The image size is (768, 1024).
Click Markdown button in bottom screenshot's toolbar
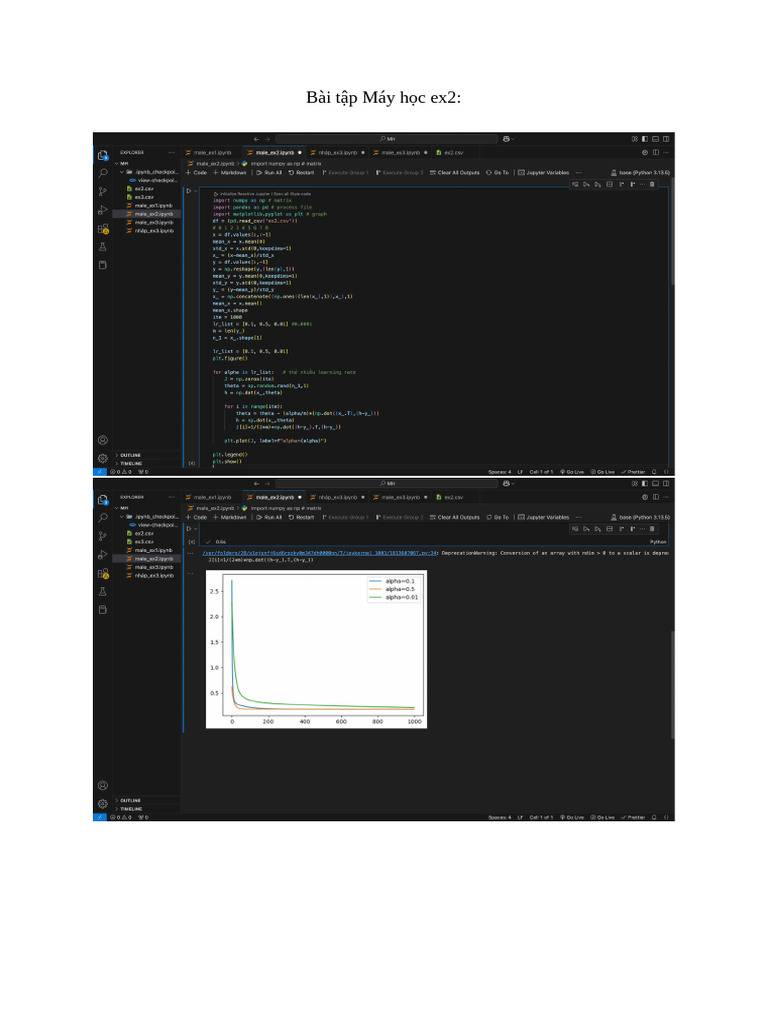pos(229,517)
